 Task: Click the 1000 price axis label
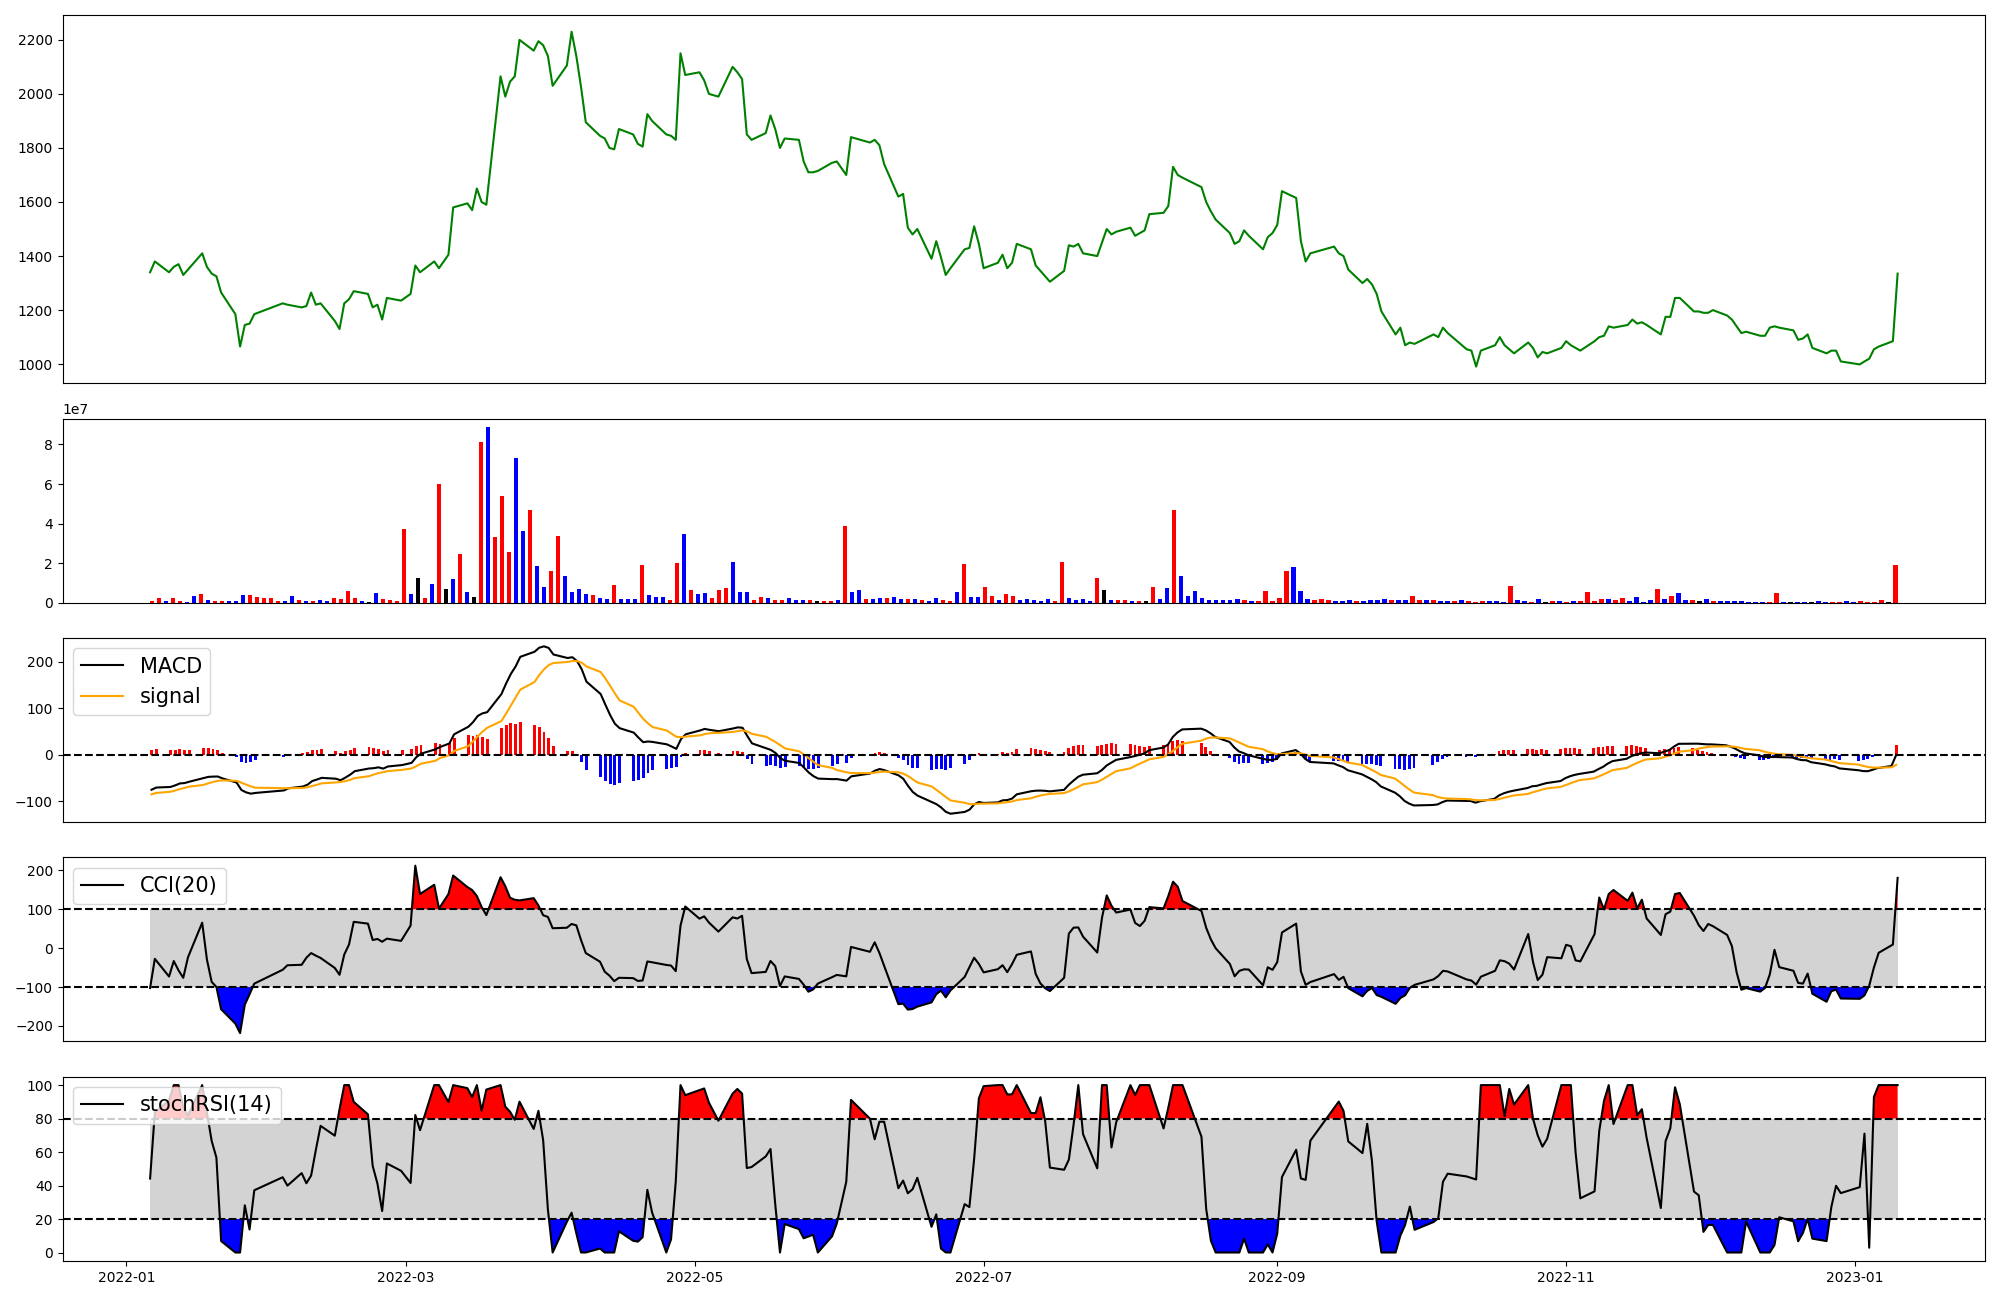pos(36,365)
